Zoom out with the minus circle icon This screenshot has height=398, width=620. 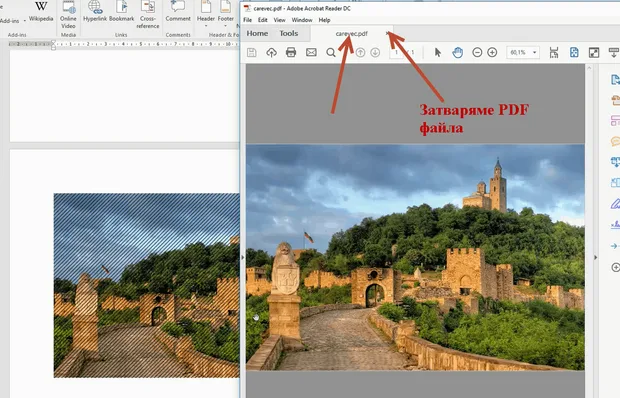point(477,52)
